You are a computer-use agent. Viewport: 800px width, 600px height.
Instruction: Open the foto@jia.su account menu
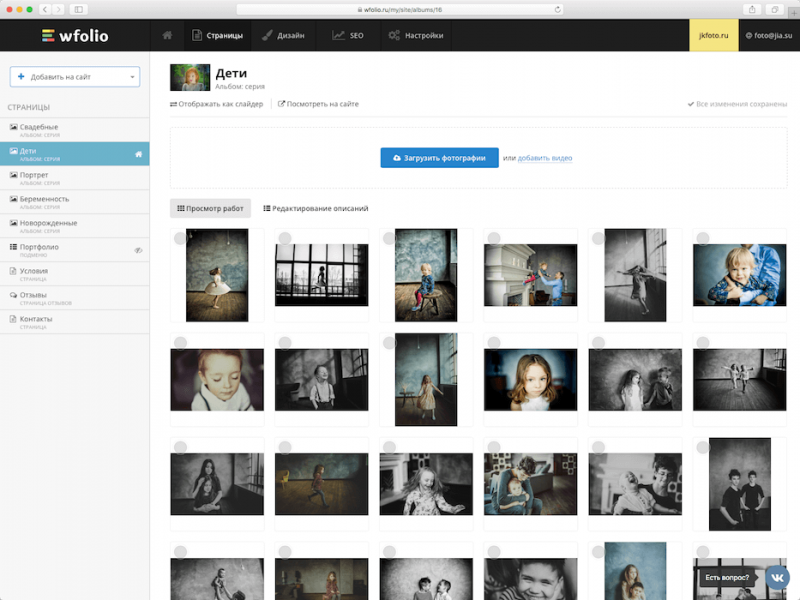coord(769,35)
